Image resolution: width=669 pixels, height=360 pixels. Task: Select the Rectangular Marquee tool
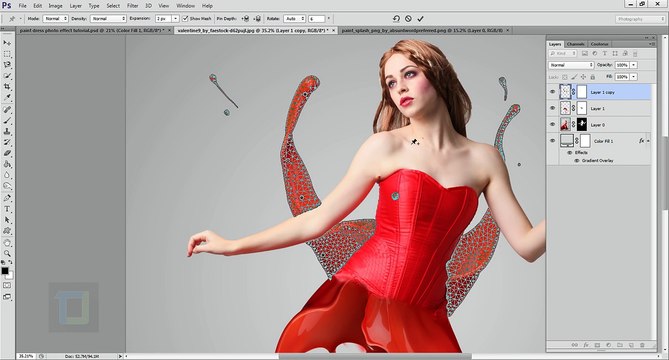coord(7,54)
